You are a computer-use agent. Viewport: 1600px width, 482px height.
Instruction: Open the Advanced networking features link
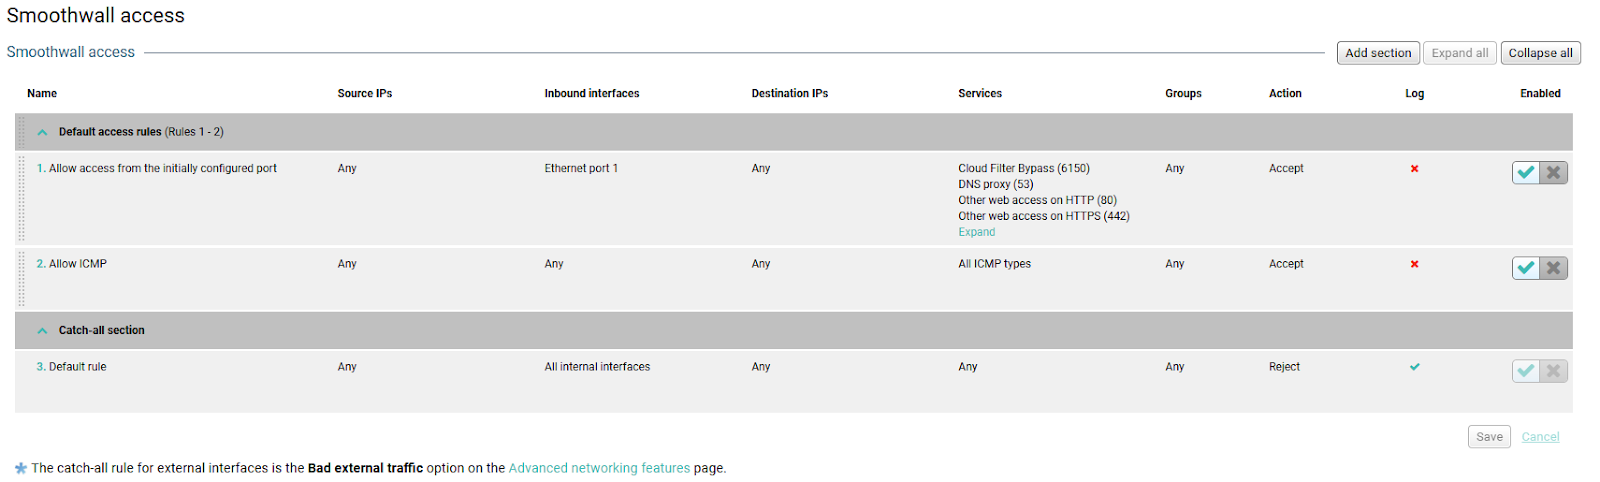click(599, 468)
